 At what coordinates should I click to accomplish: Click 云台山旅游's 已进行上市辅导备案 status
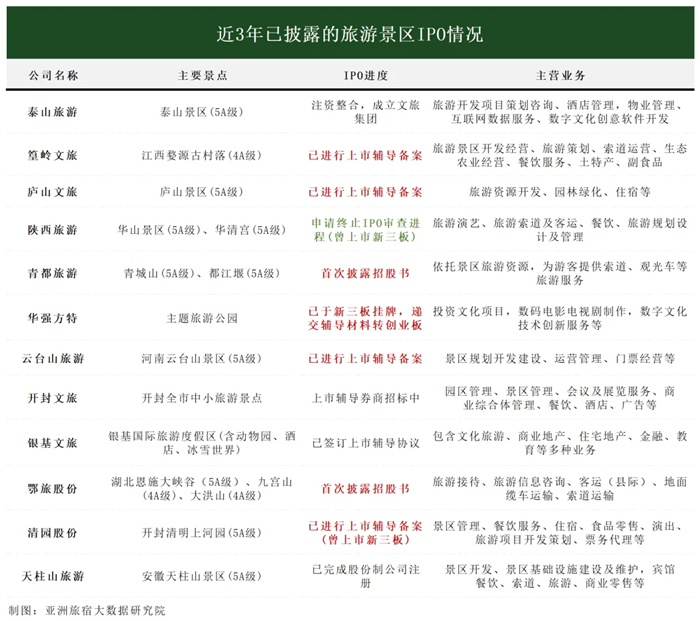366,358
